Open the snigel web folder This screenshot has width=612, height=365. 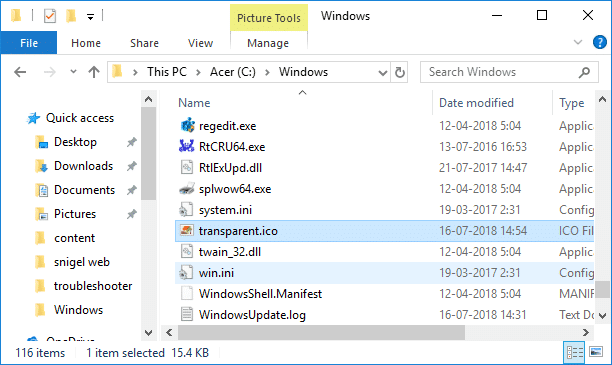pos(82,262)
